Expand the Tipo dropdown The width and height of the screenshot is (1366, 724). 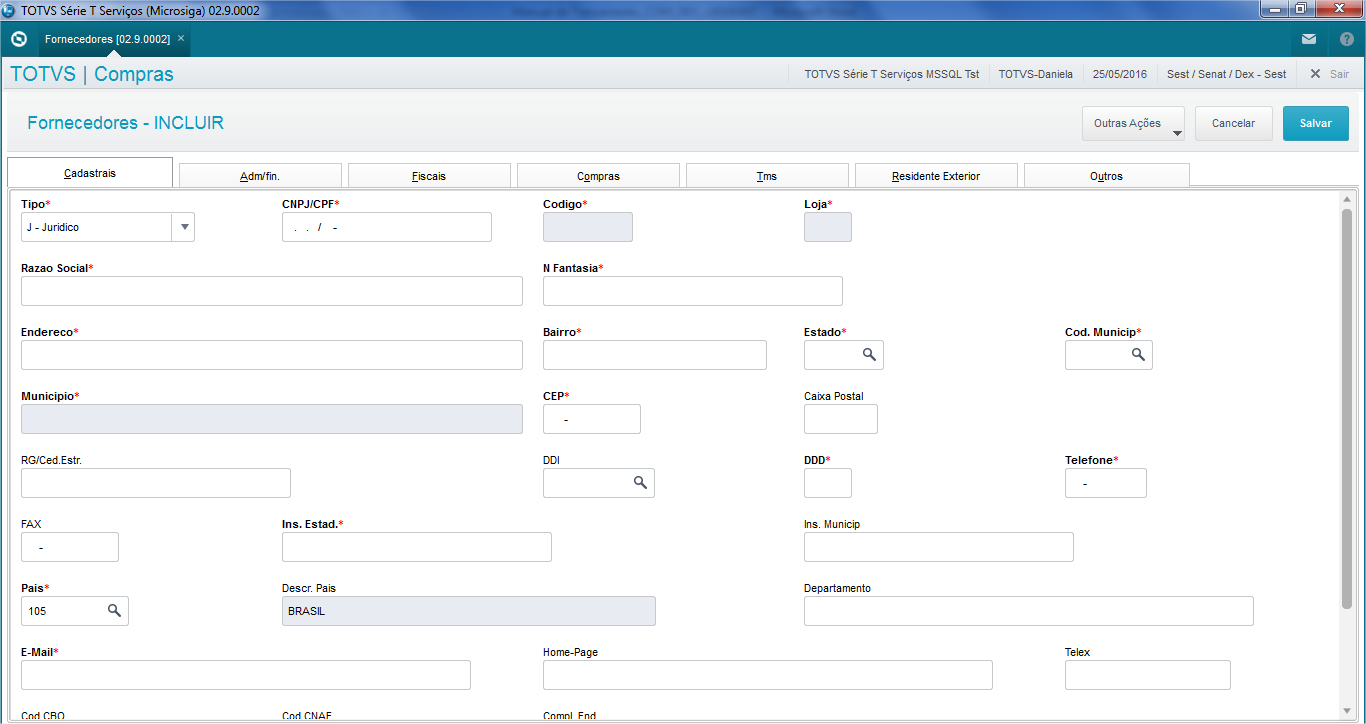click(x=183, y=227)
